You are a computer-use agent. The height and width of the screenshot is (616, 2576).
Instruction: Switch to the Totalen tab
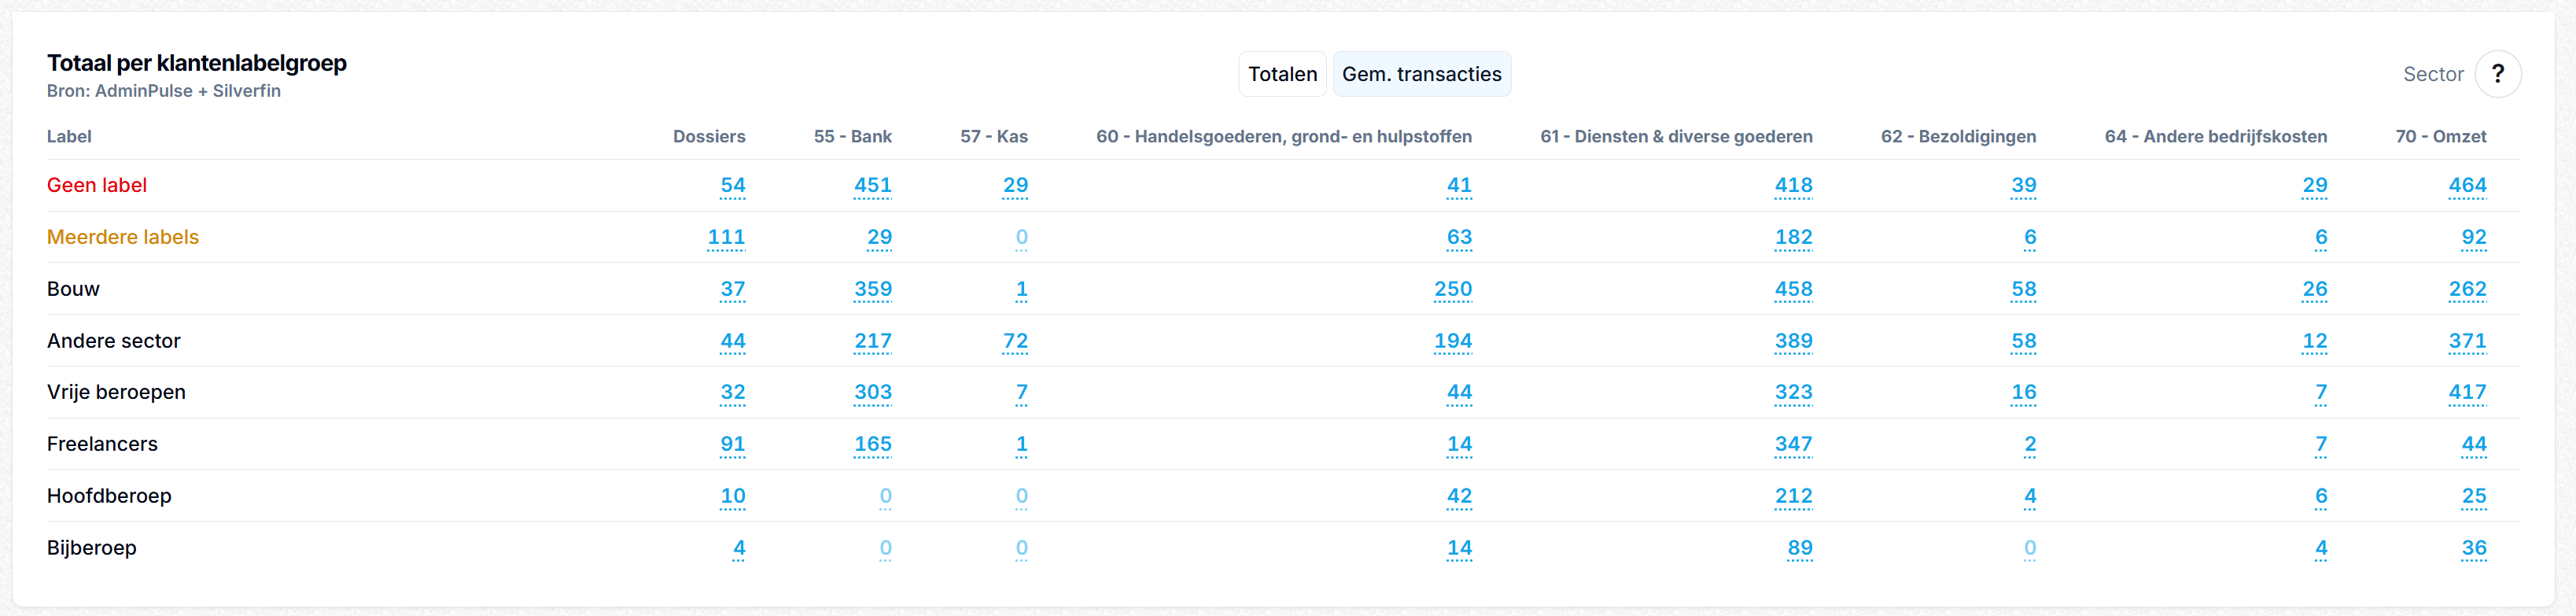click(1282, 74)
